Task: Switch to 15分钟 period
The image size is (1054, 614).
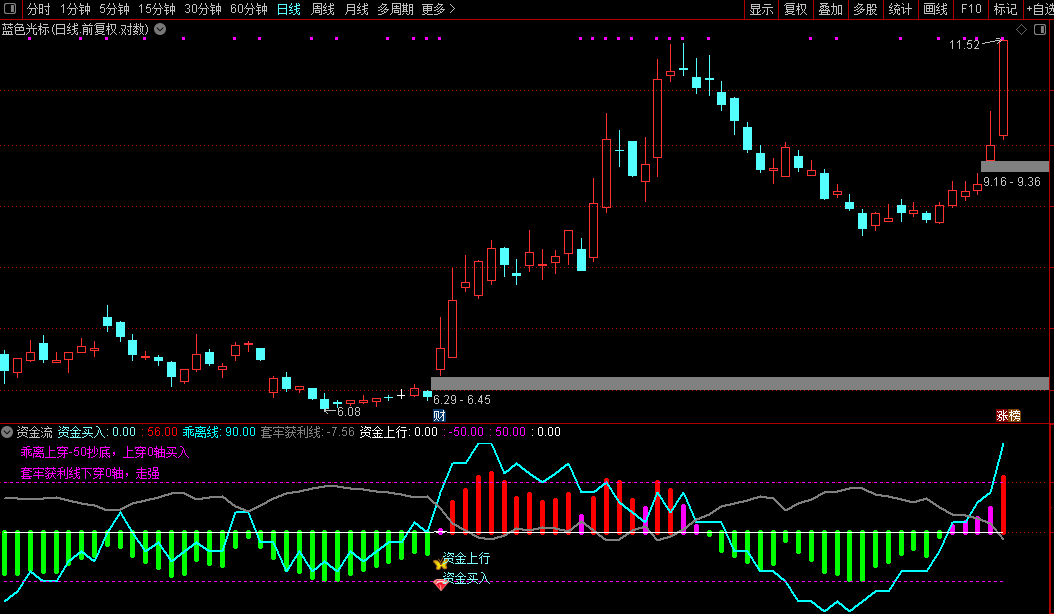Action: [157, 9]
